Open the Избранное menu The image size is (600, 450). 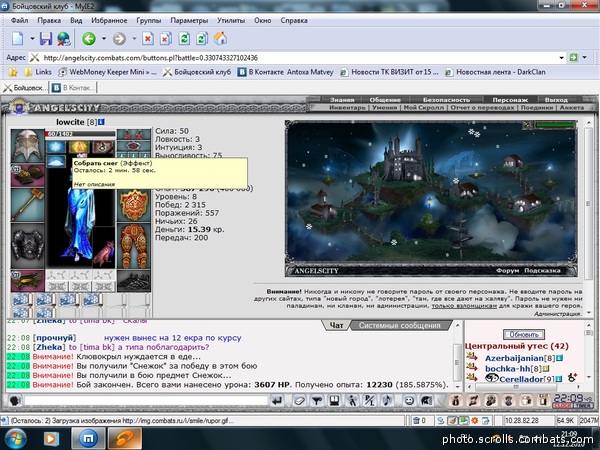pos(109,21)
